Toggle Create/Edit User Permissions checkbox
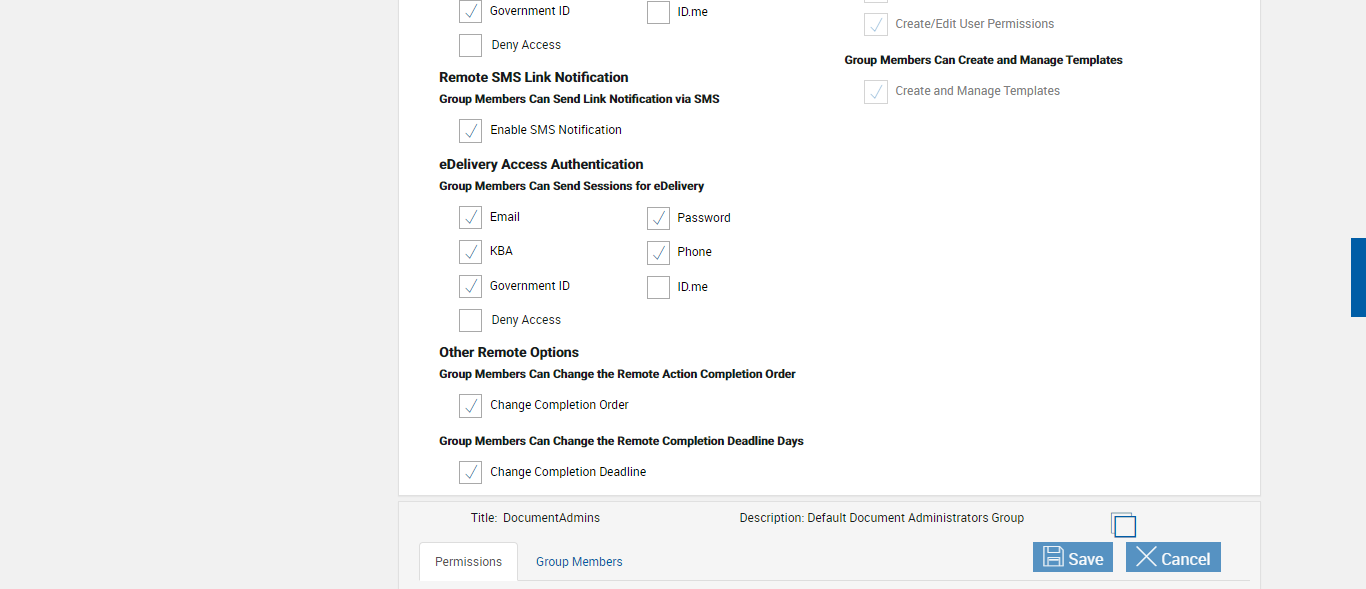Viewport: 1366px width, 589px height. [876, 25]
